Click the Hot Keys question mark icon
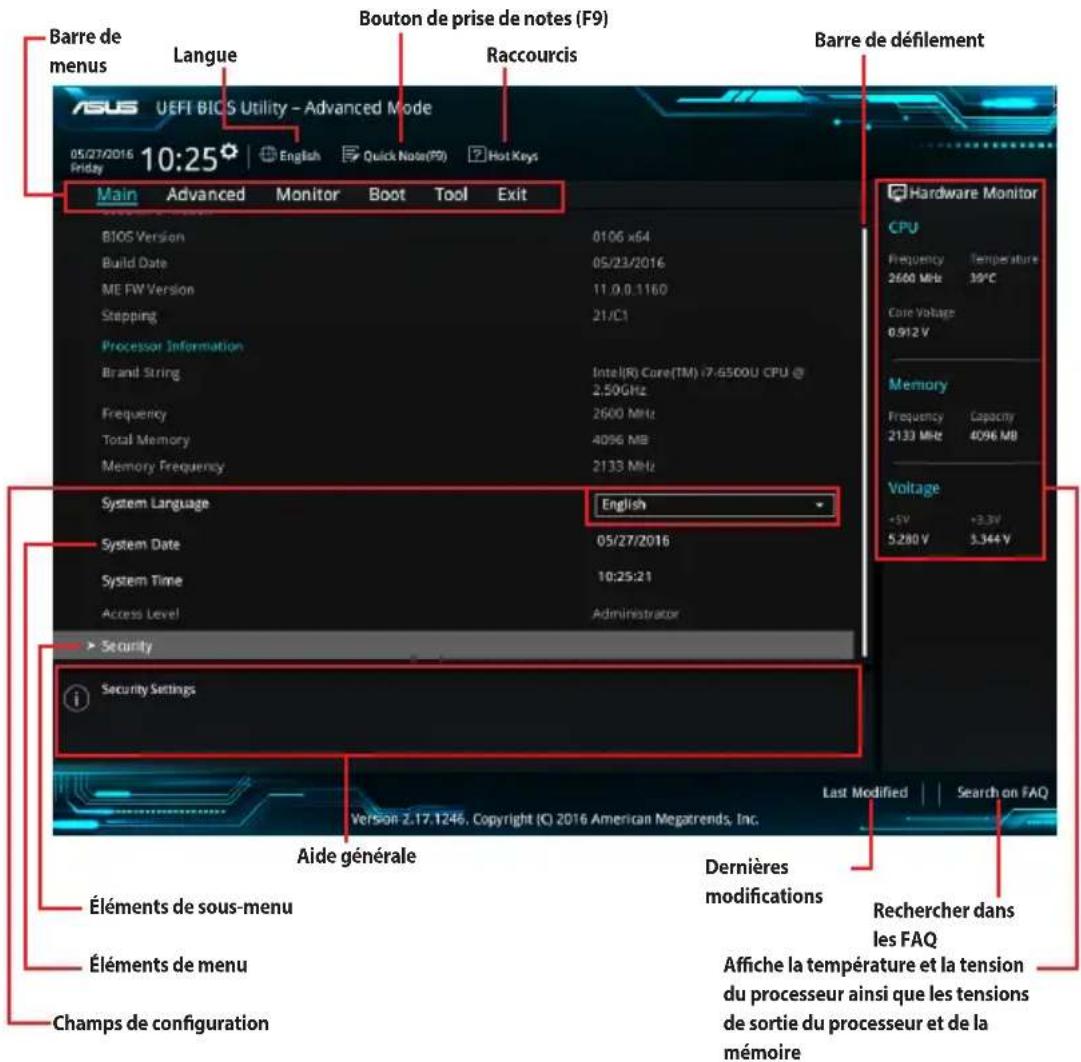Image resolution: width=1081 pixels, height=1062 pixels. [x=476, y=154]
